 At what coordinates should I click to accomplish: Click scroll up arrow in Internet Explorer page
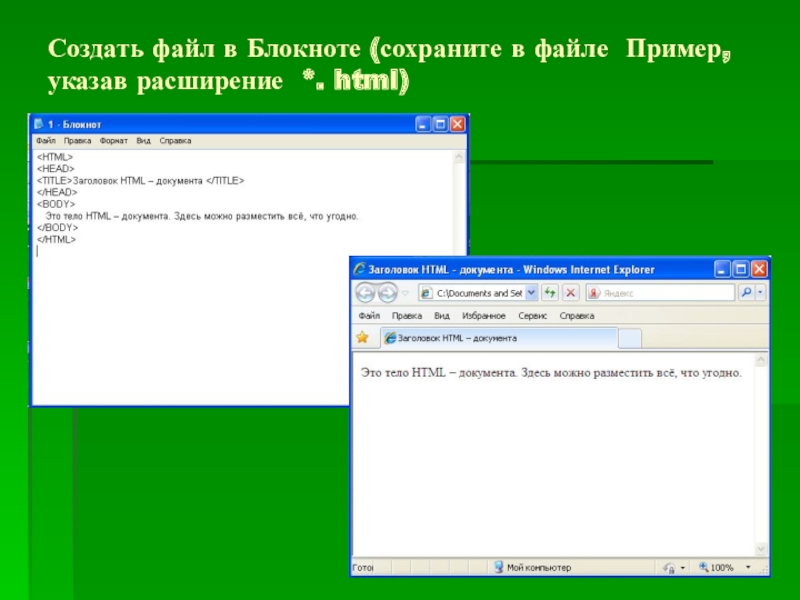760,360
